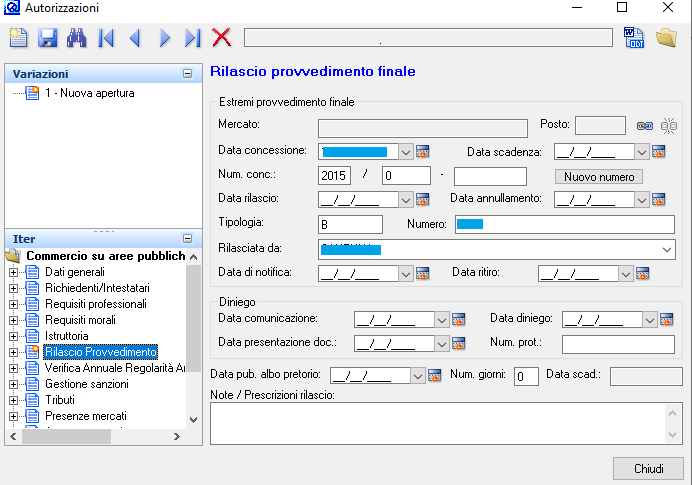
Task: Click the New document toolbar icon
Action: coord(18,38)
